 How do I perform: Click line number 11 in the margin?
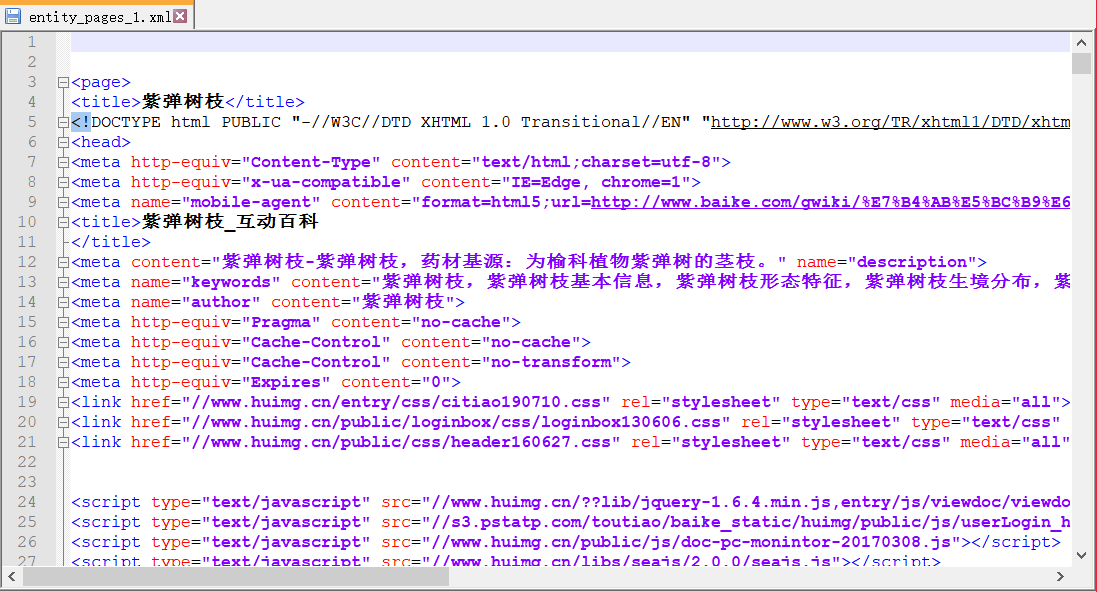[x=27, y=242]
